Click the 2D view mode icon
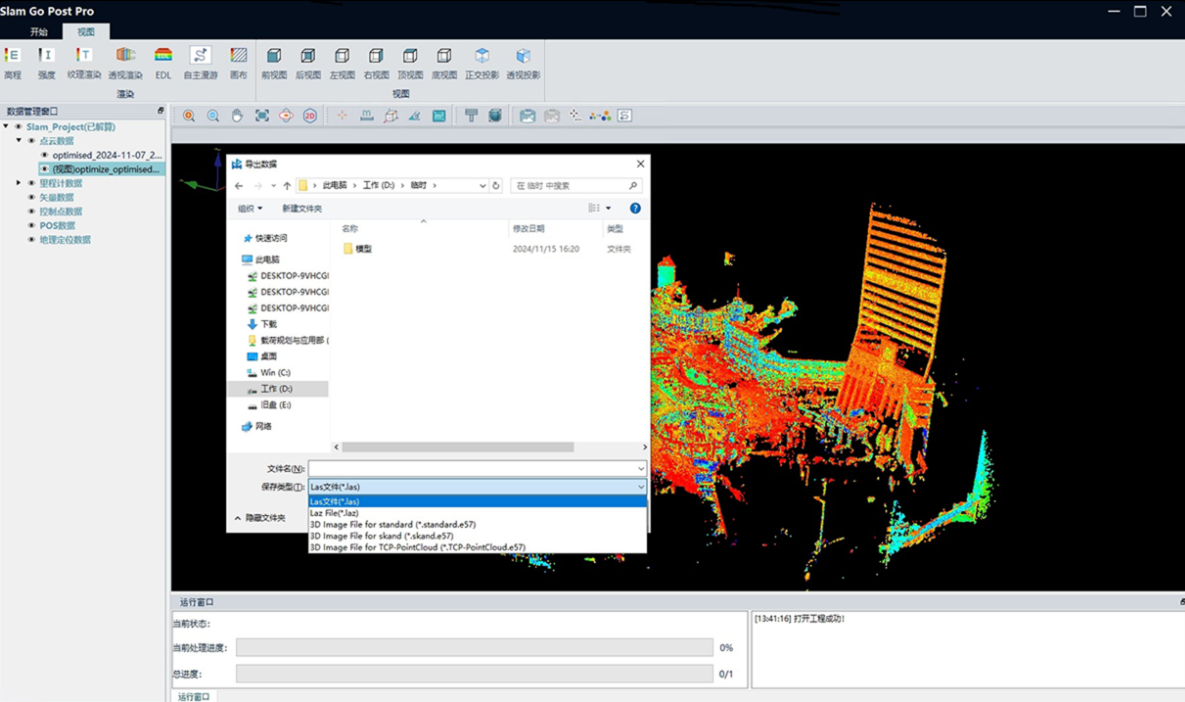 point(310,116)
